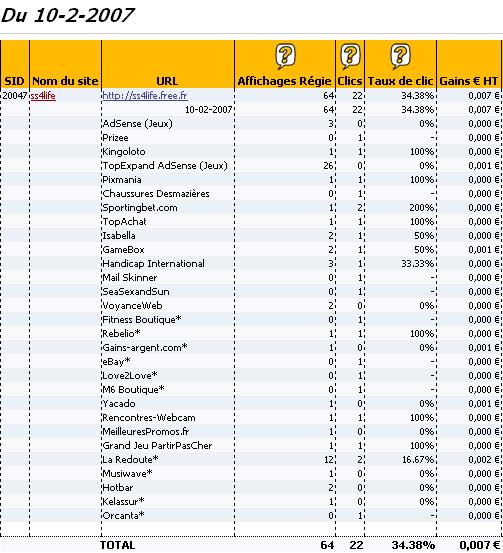Click the Yacado row label

click(x=119, y=403)
